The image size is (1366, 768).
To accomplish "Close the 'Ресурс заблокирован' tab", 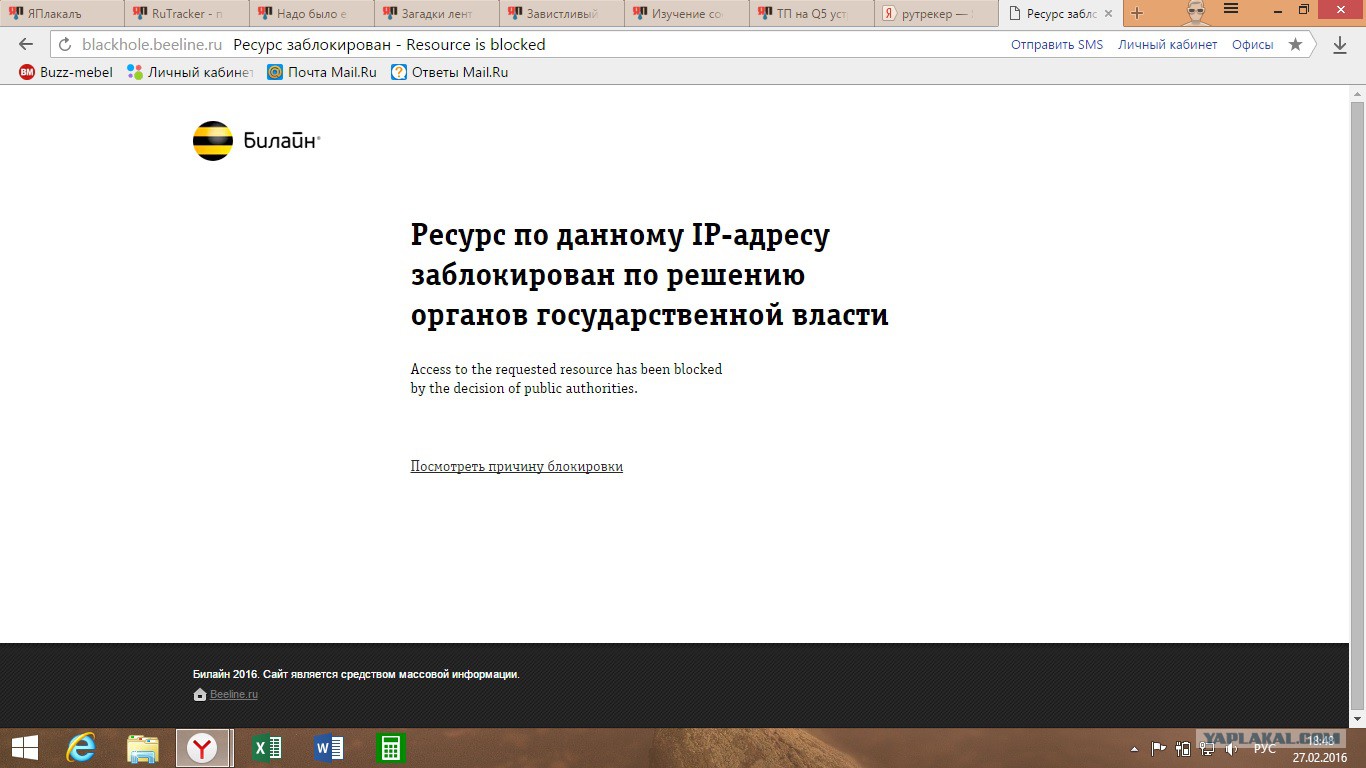I will click(x=1107, y=14).
